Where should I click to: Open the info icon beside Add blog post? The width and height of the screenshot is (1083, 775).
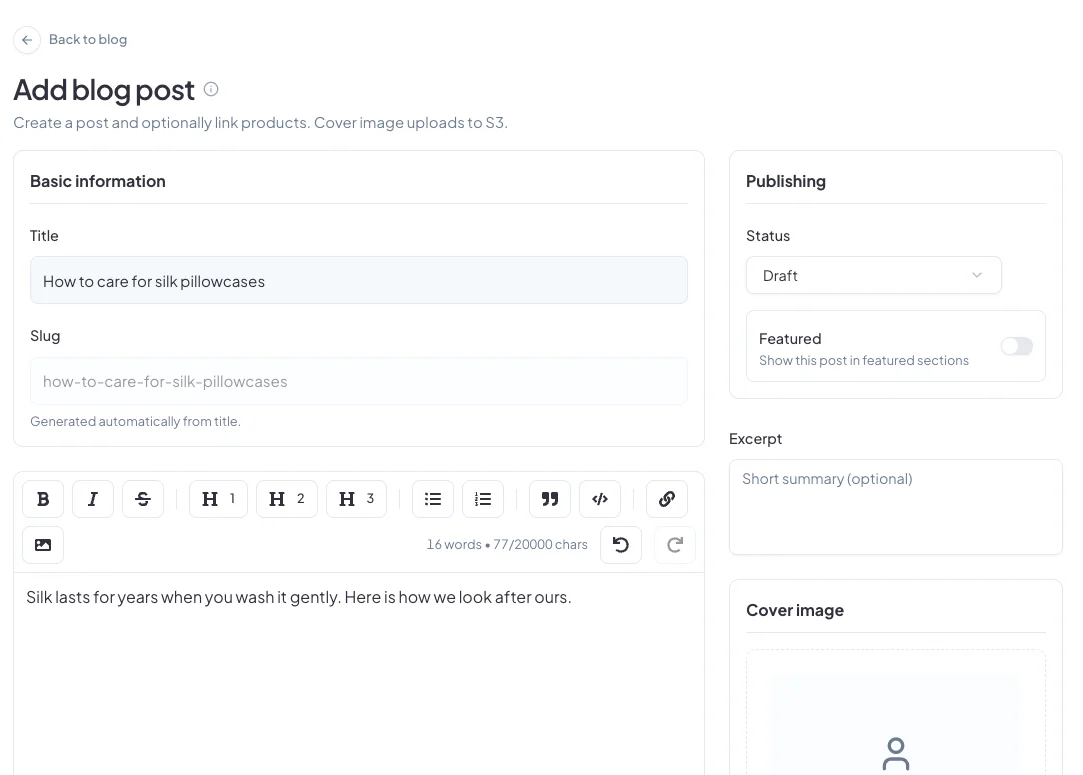tap(211, 89)
